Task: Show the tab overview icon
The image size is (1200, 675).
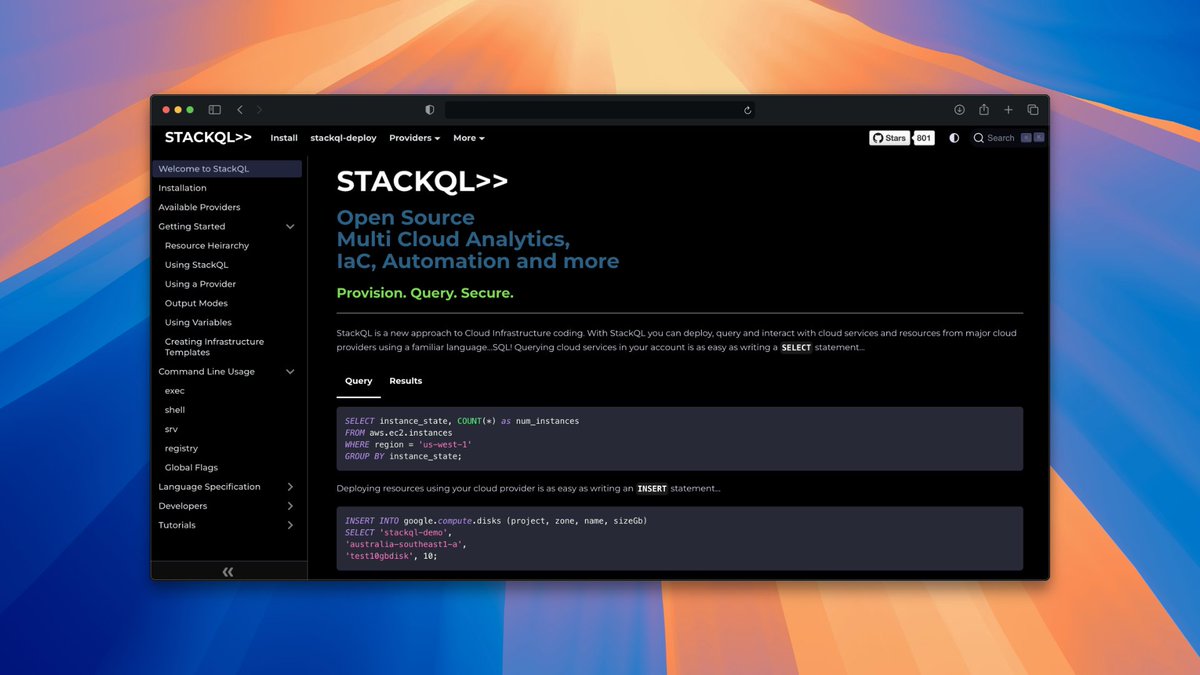Action: pos(1033,110)
